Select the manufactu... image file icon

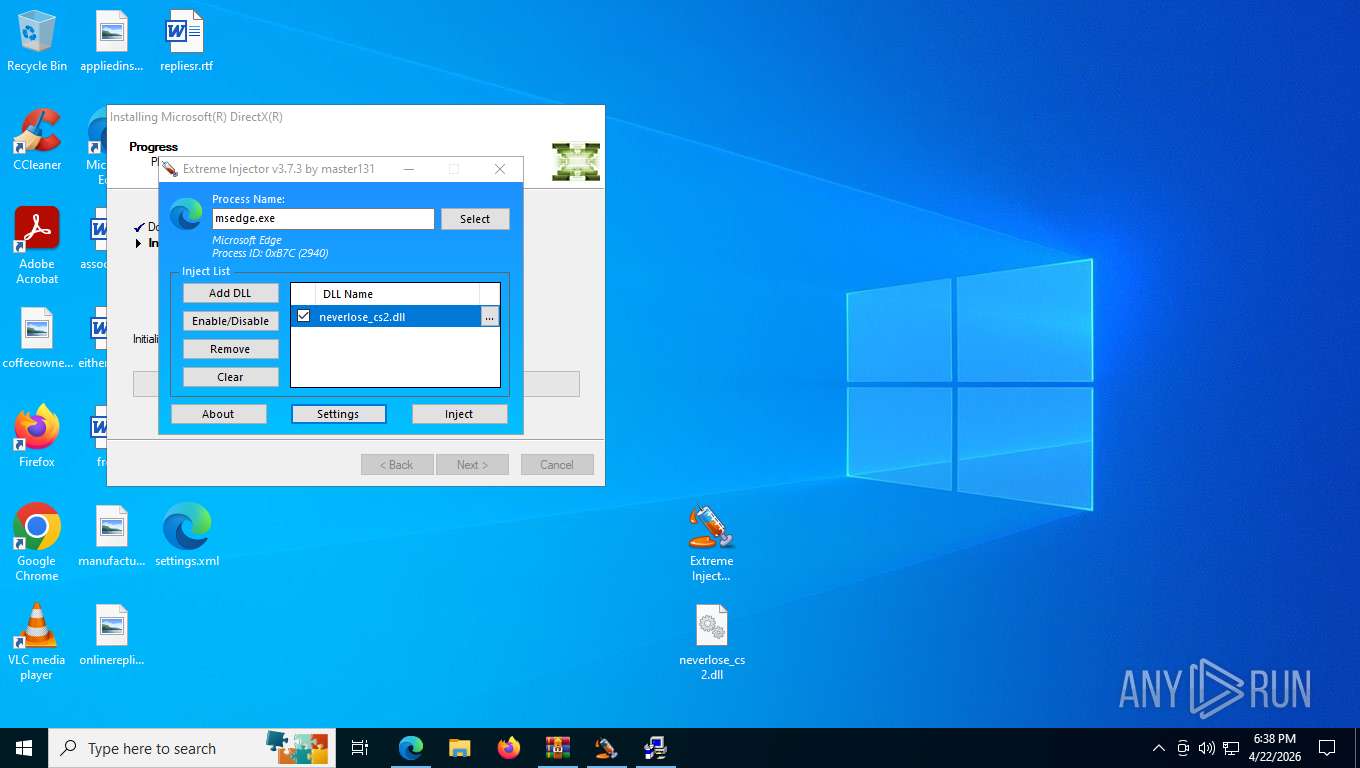112,536
